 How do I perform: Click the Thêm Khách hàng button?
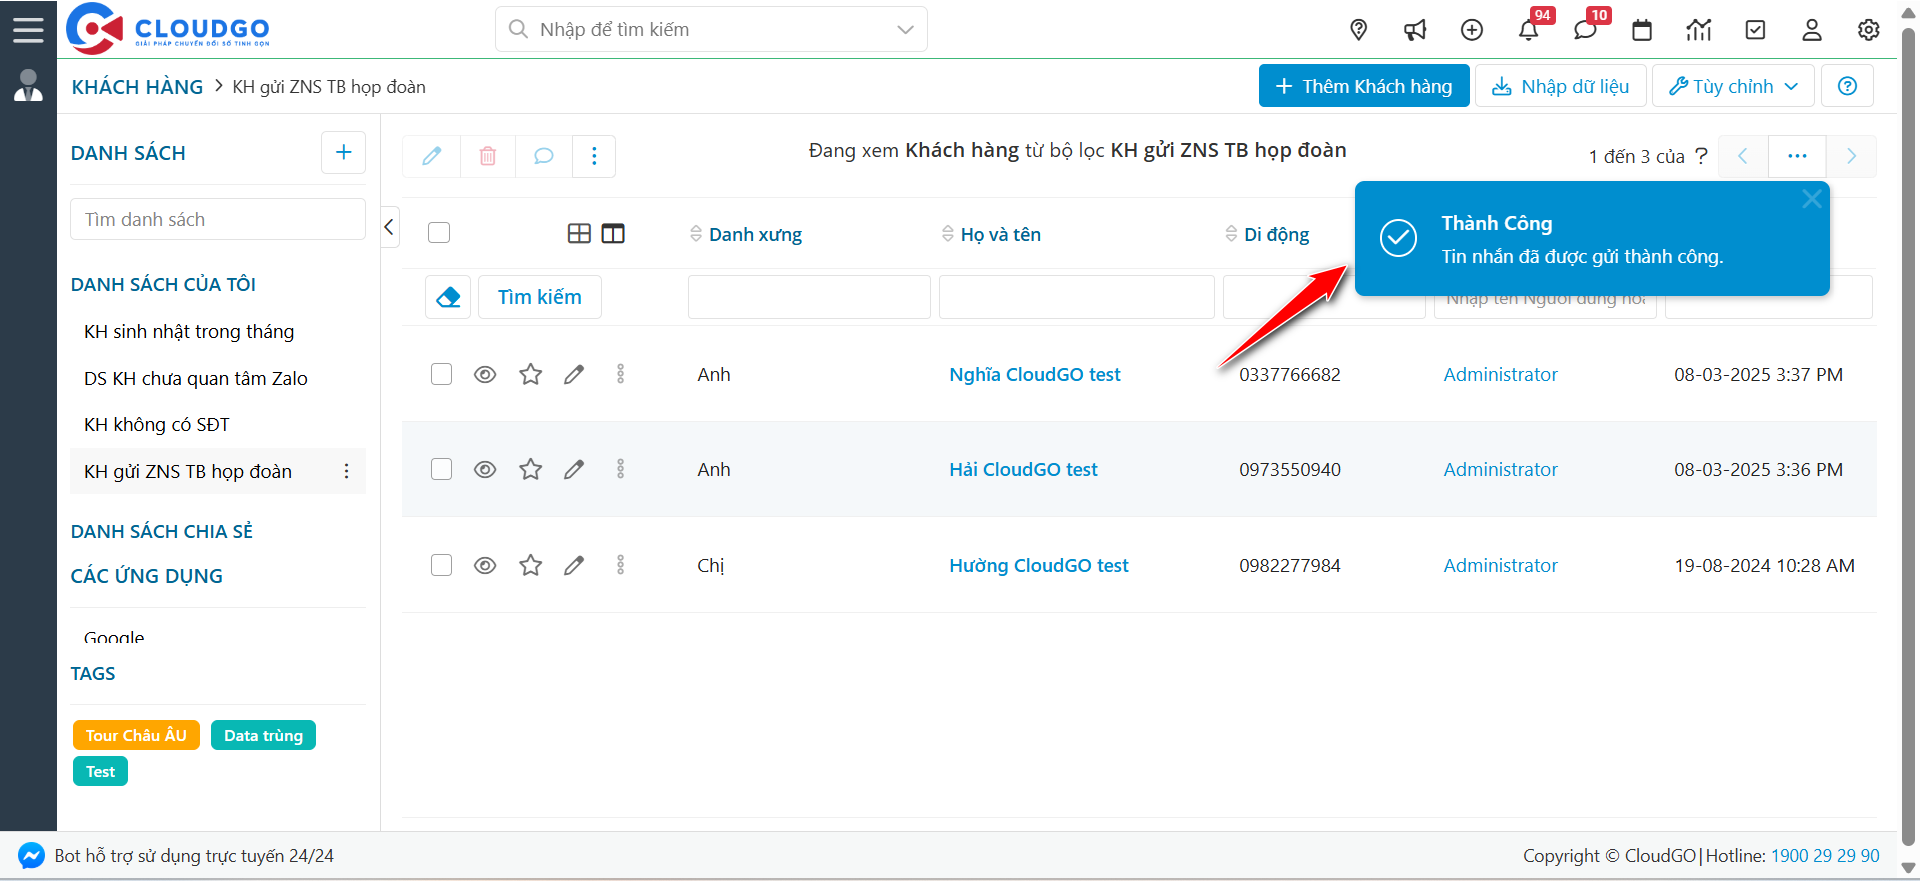(1363, 86)
